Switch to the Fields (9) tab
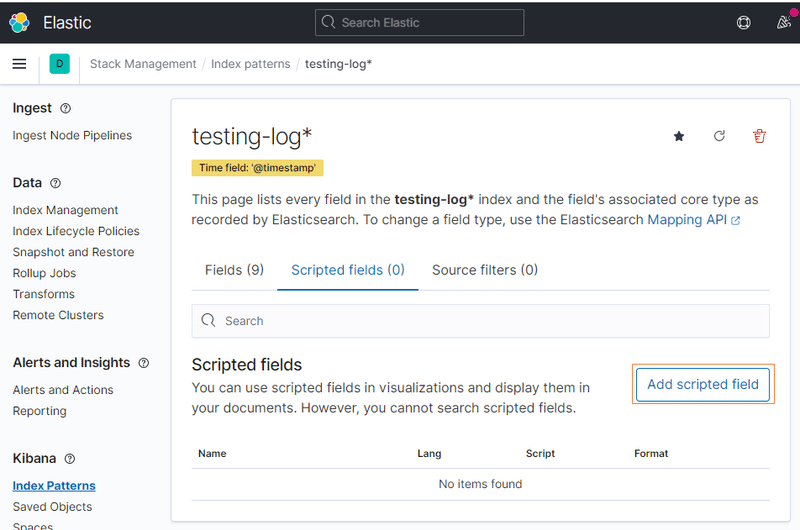Viewport: 800px width, 530px height. click(234, 270)
